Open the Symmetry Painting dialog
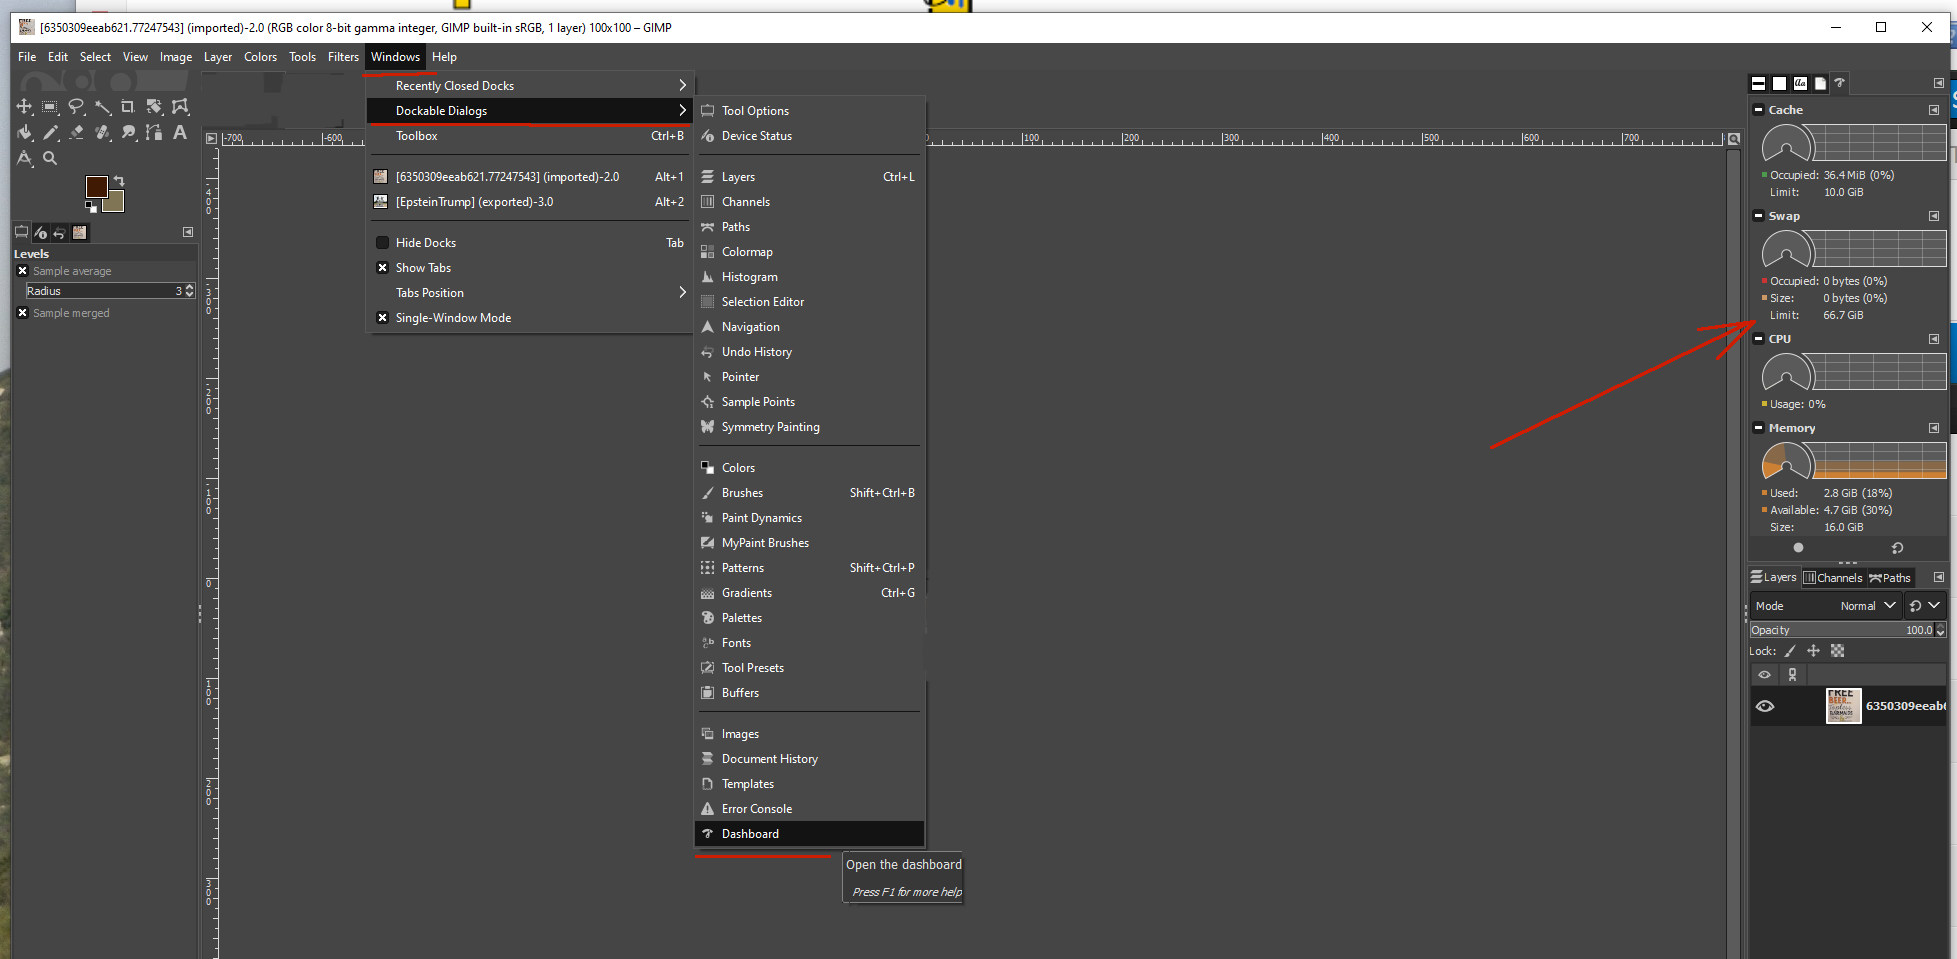Viewport: 1957px width, 959px height. (x=809, y=427)
